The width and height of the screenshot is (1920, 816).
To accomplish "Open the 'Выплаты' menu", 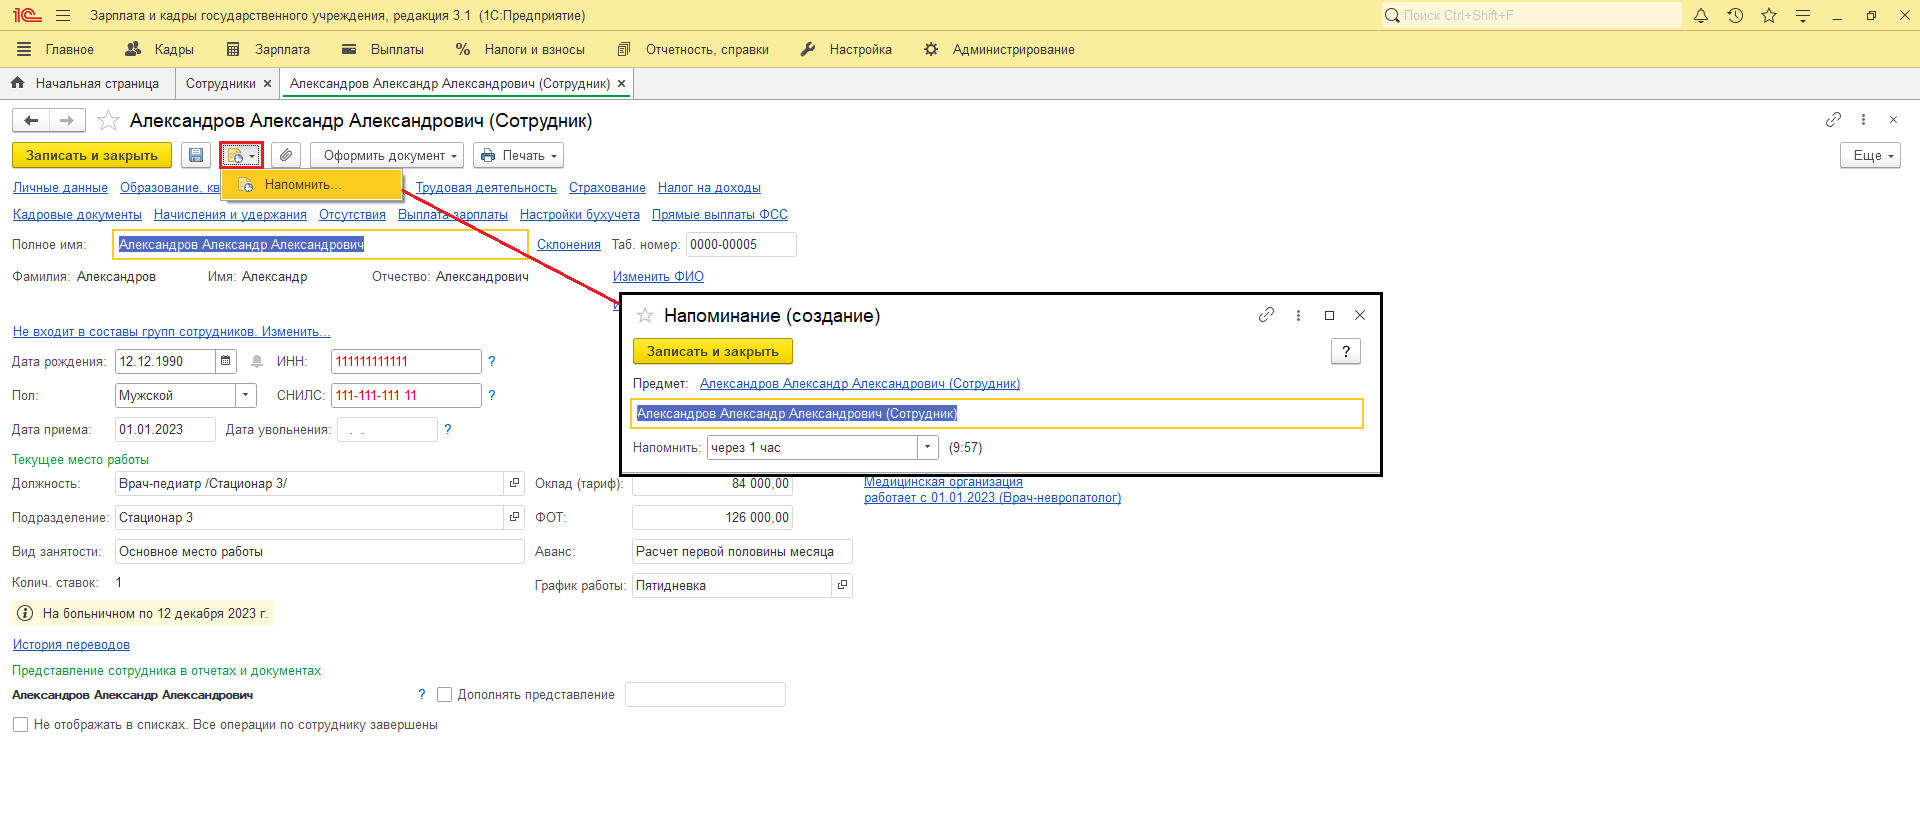I will click(383, 49).
